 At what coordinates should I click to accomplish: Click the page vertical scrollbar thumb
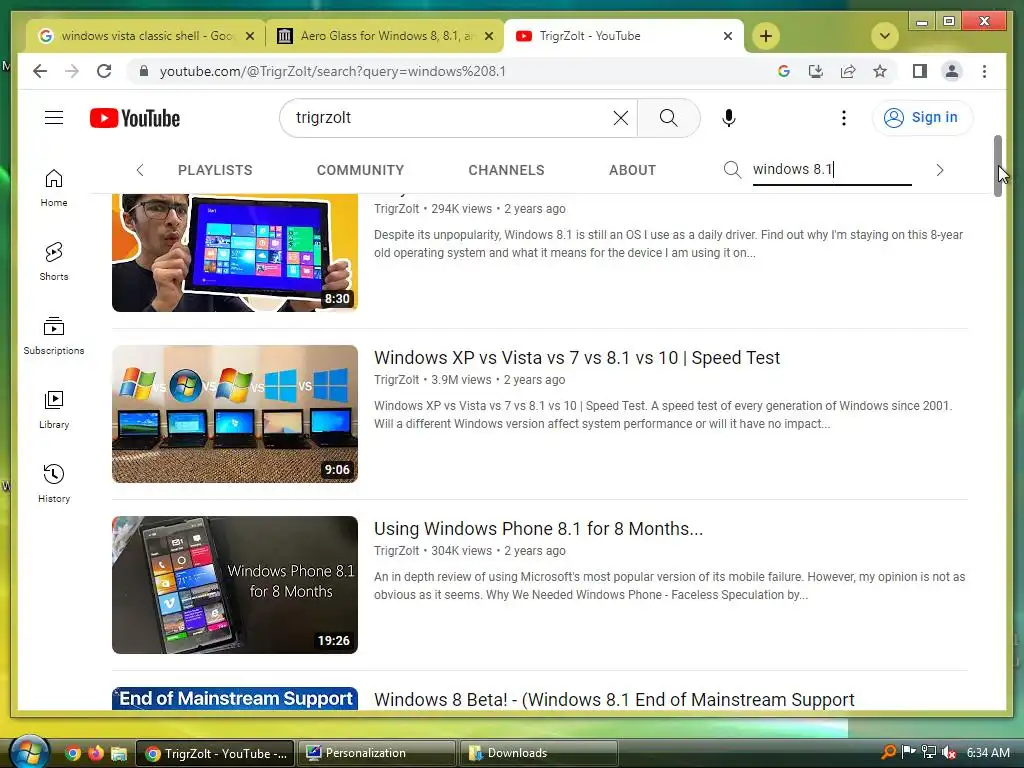(998, 165)
